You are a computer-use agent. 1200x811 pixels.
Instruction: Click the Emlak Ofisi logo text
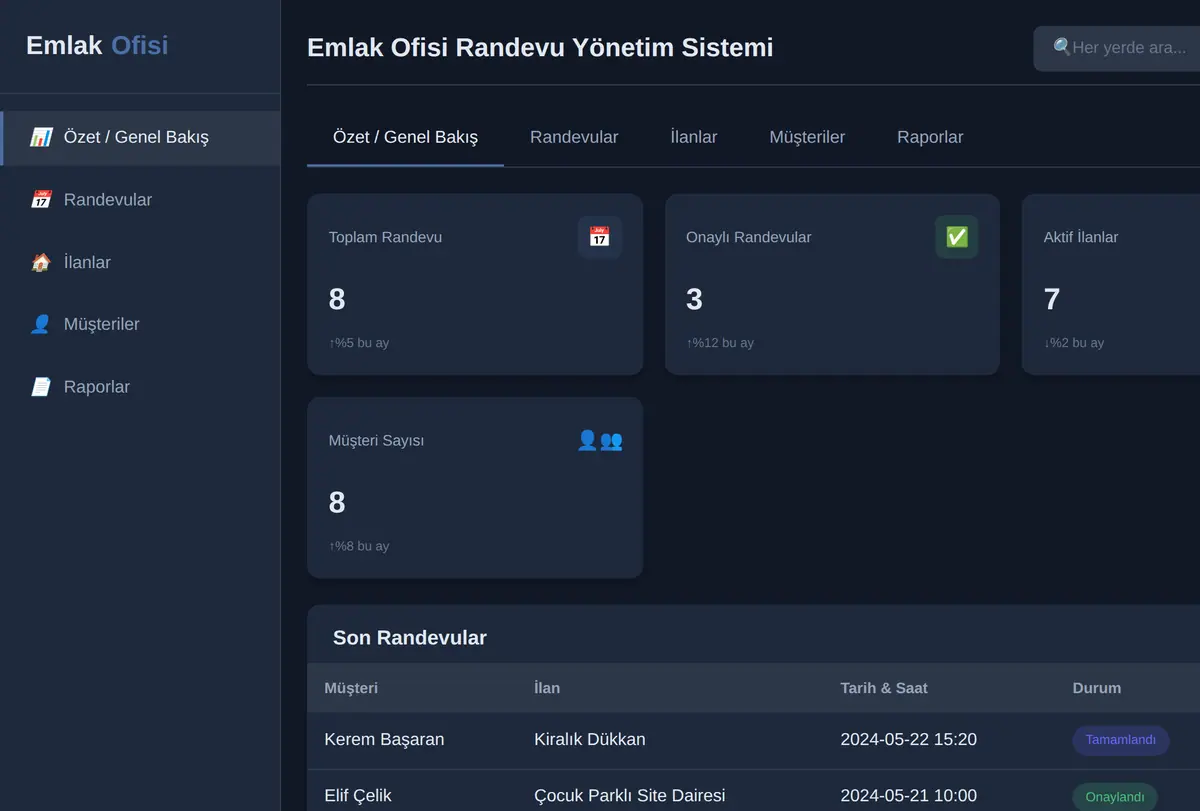pos(97,45)
